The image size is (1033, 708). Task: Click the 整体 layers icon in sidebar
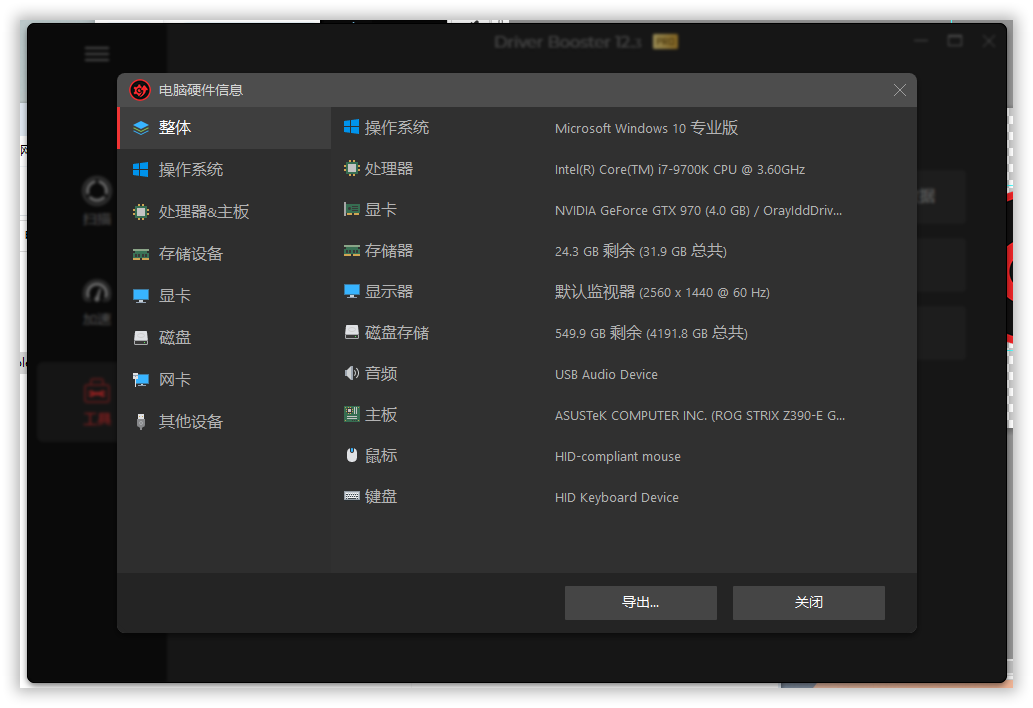[141, 128]
